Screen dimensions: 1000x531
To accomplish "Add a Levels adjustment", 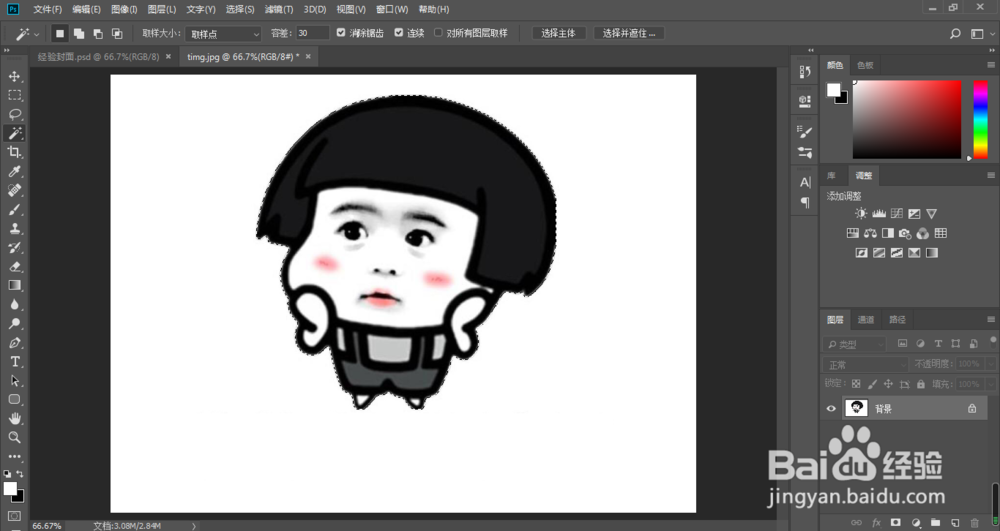I will click(879, 214).
